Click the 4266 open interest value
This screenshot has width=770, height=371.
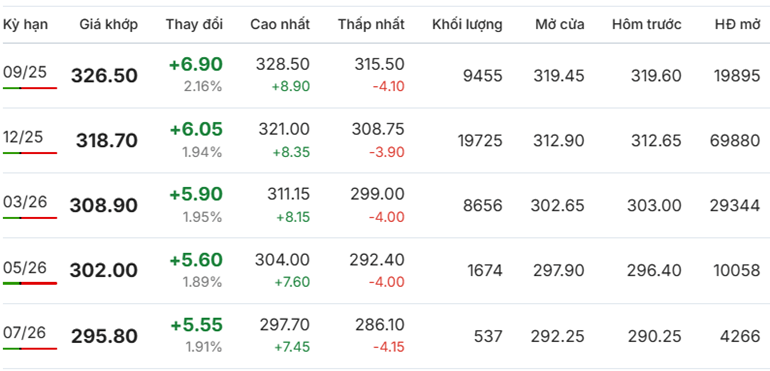click(x=740, y=337)
